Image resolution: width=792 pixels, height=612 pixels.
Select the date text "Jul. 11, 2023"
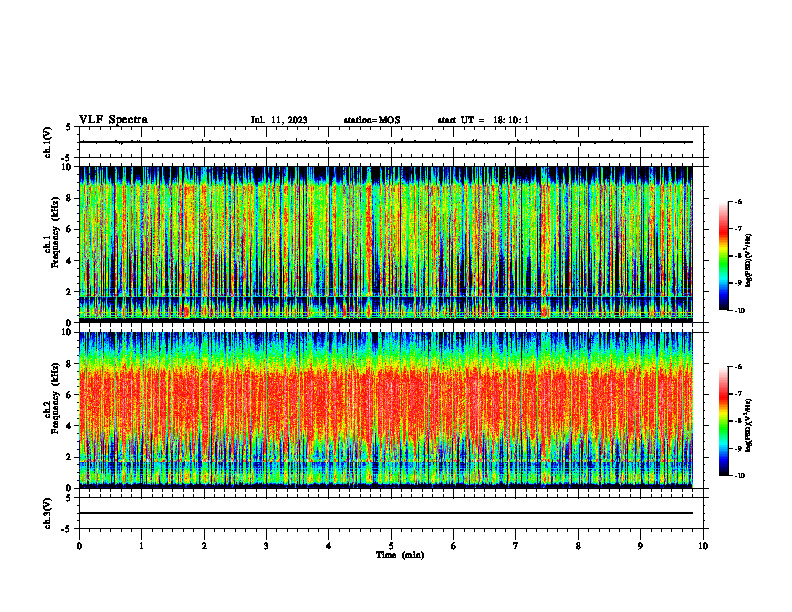tap(279, 120)
